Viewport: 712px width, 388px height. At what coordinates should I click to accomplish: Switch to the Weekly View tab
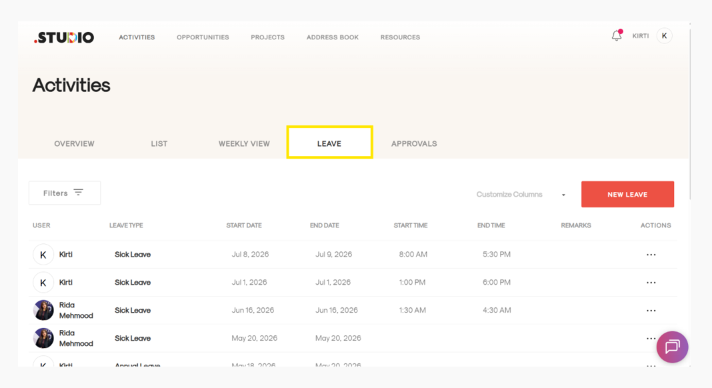(x=244, y=144)
